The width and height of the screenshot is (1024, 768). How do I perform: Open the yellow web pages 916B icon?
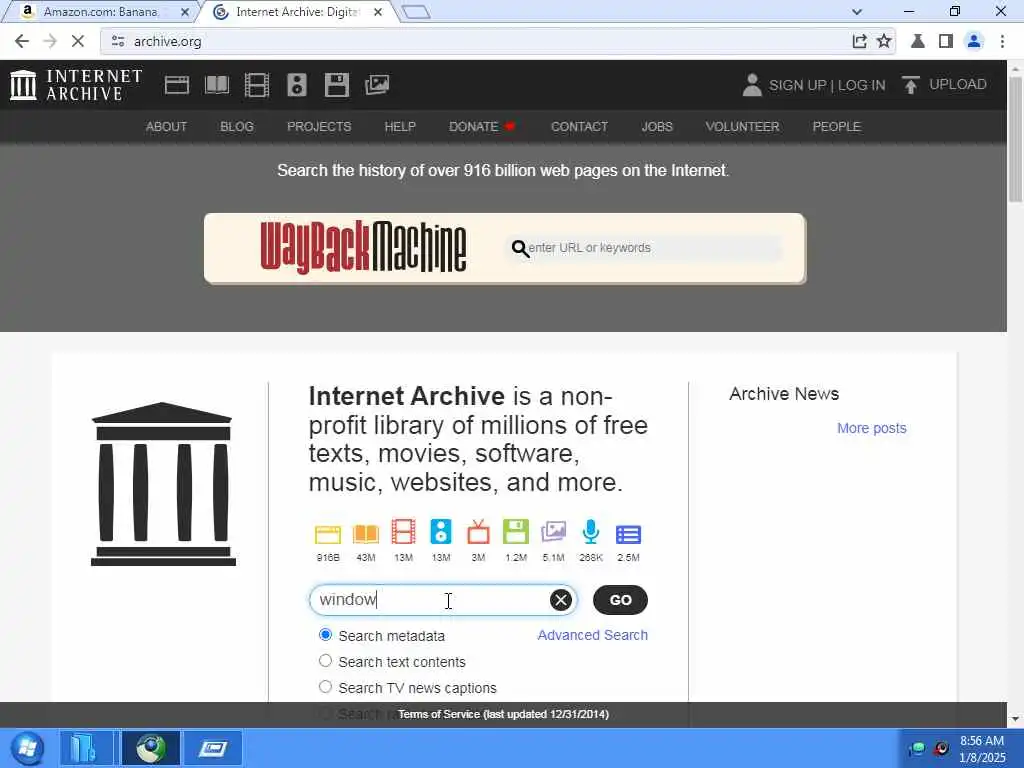pyautogui.click(x=328, y=534)
